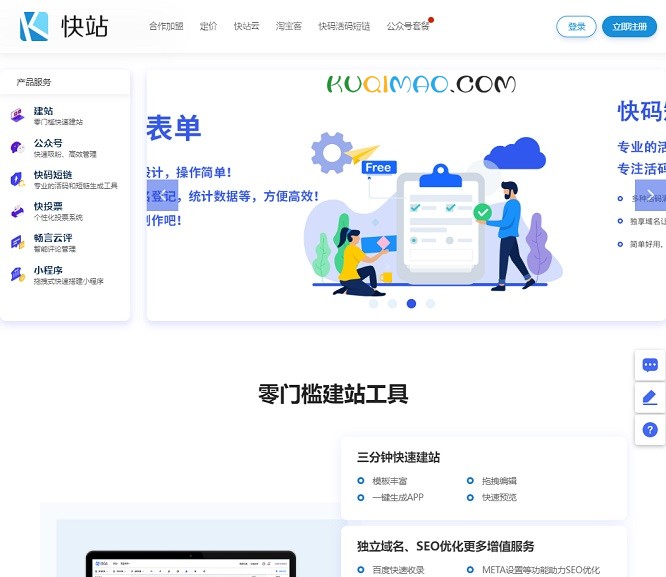Click the laptop preview thumbnail
The width and height of the screenshot is (666, 577).
point(191,564)
